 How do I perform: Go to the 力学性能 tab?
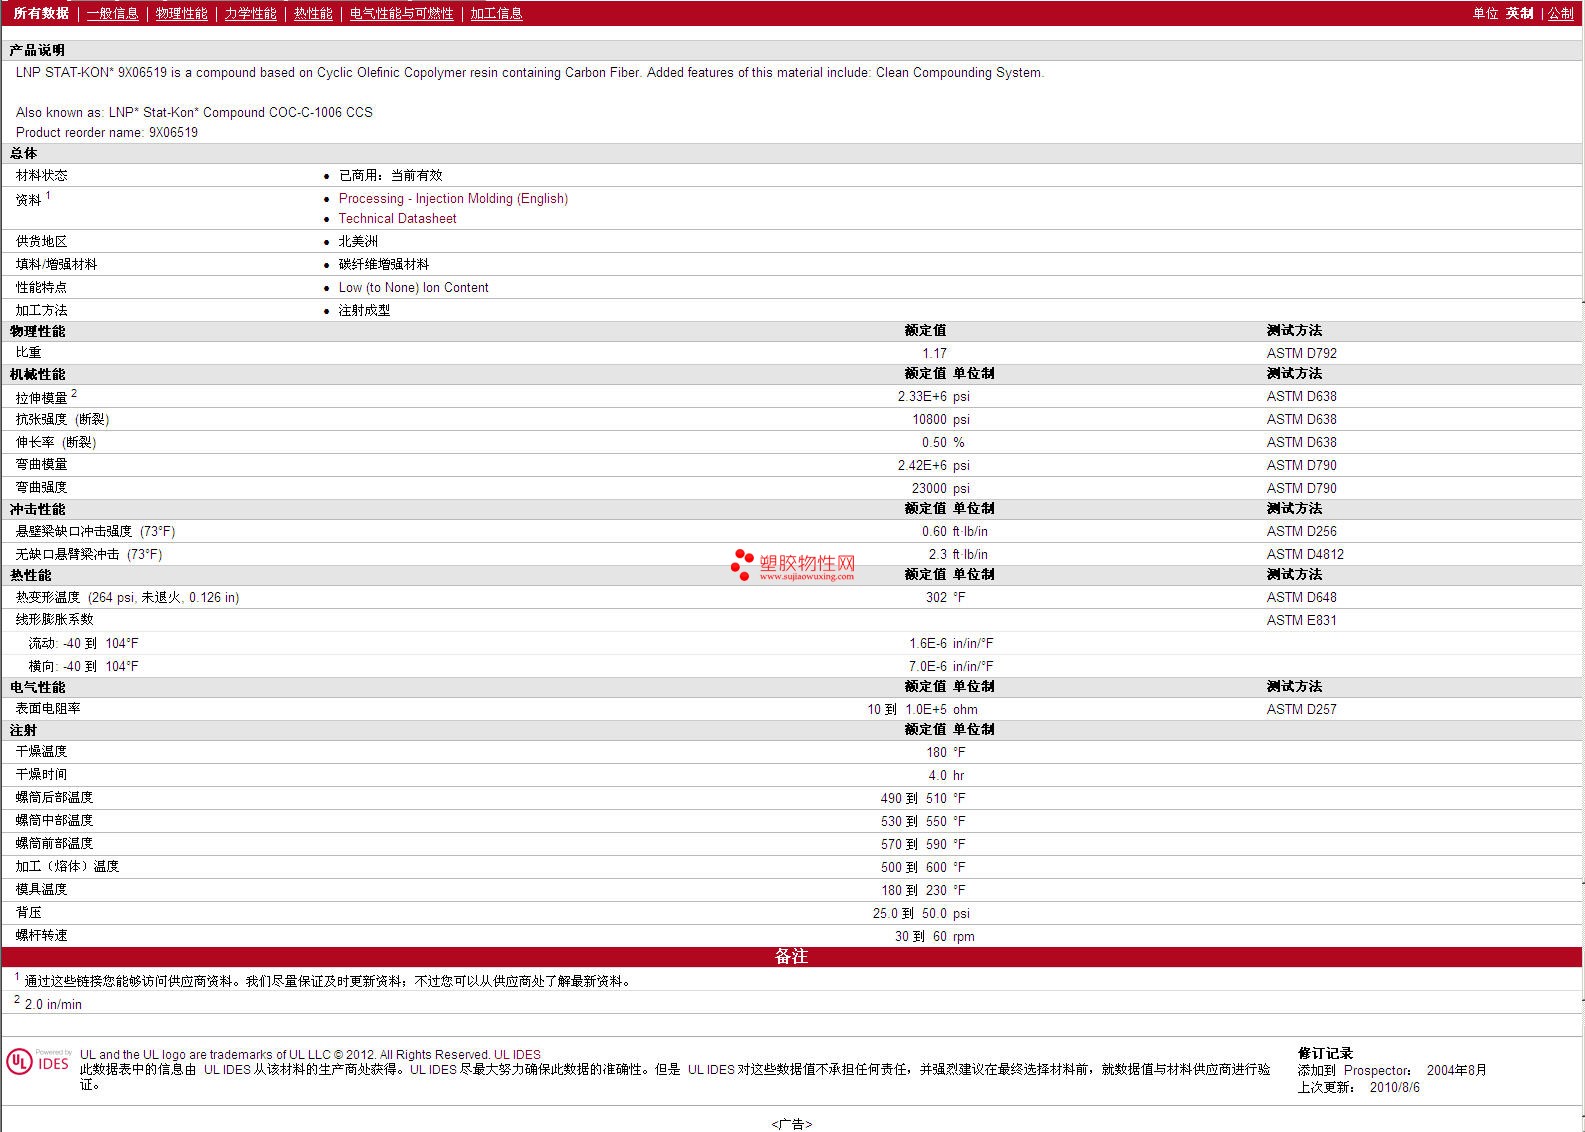[x=250, y=13]
